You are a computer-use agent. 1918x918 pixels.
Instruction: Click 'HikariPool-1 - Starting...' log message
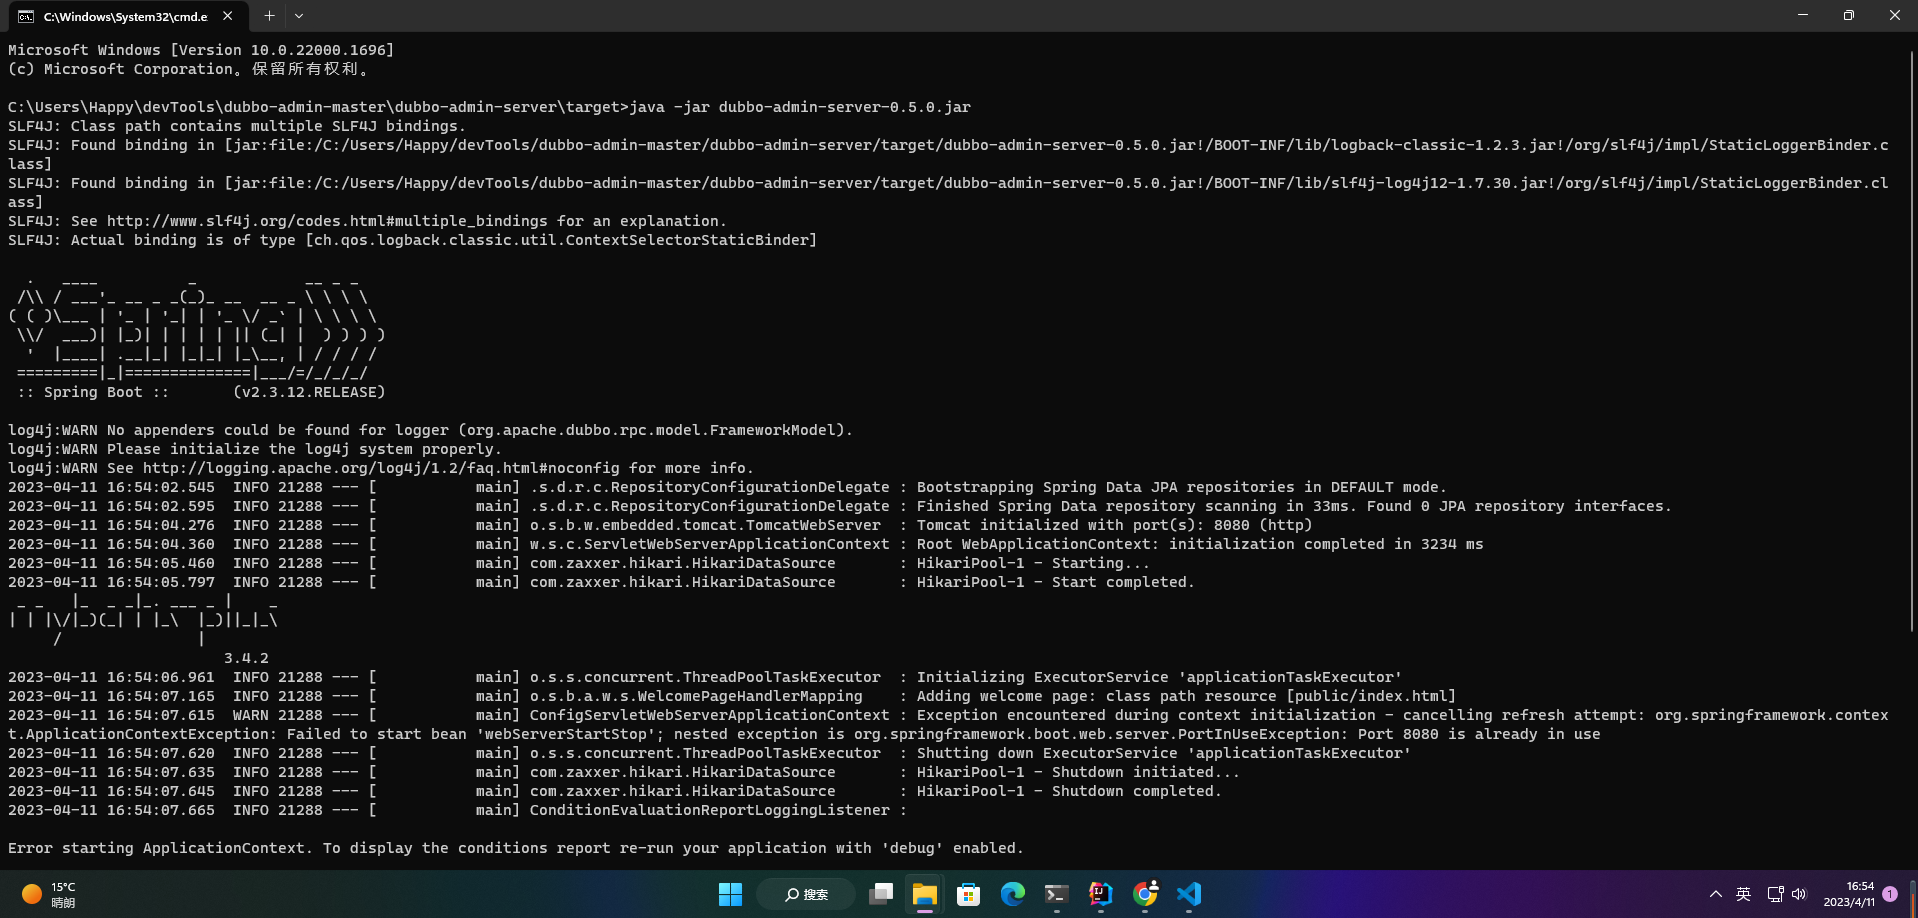point(1033,563)
